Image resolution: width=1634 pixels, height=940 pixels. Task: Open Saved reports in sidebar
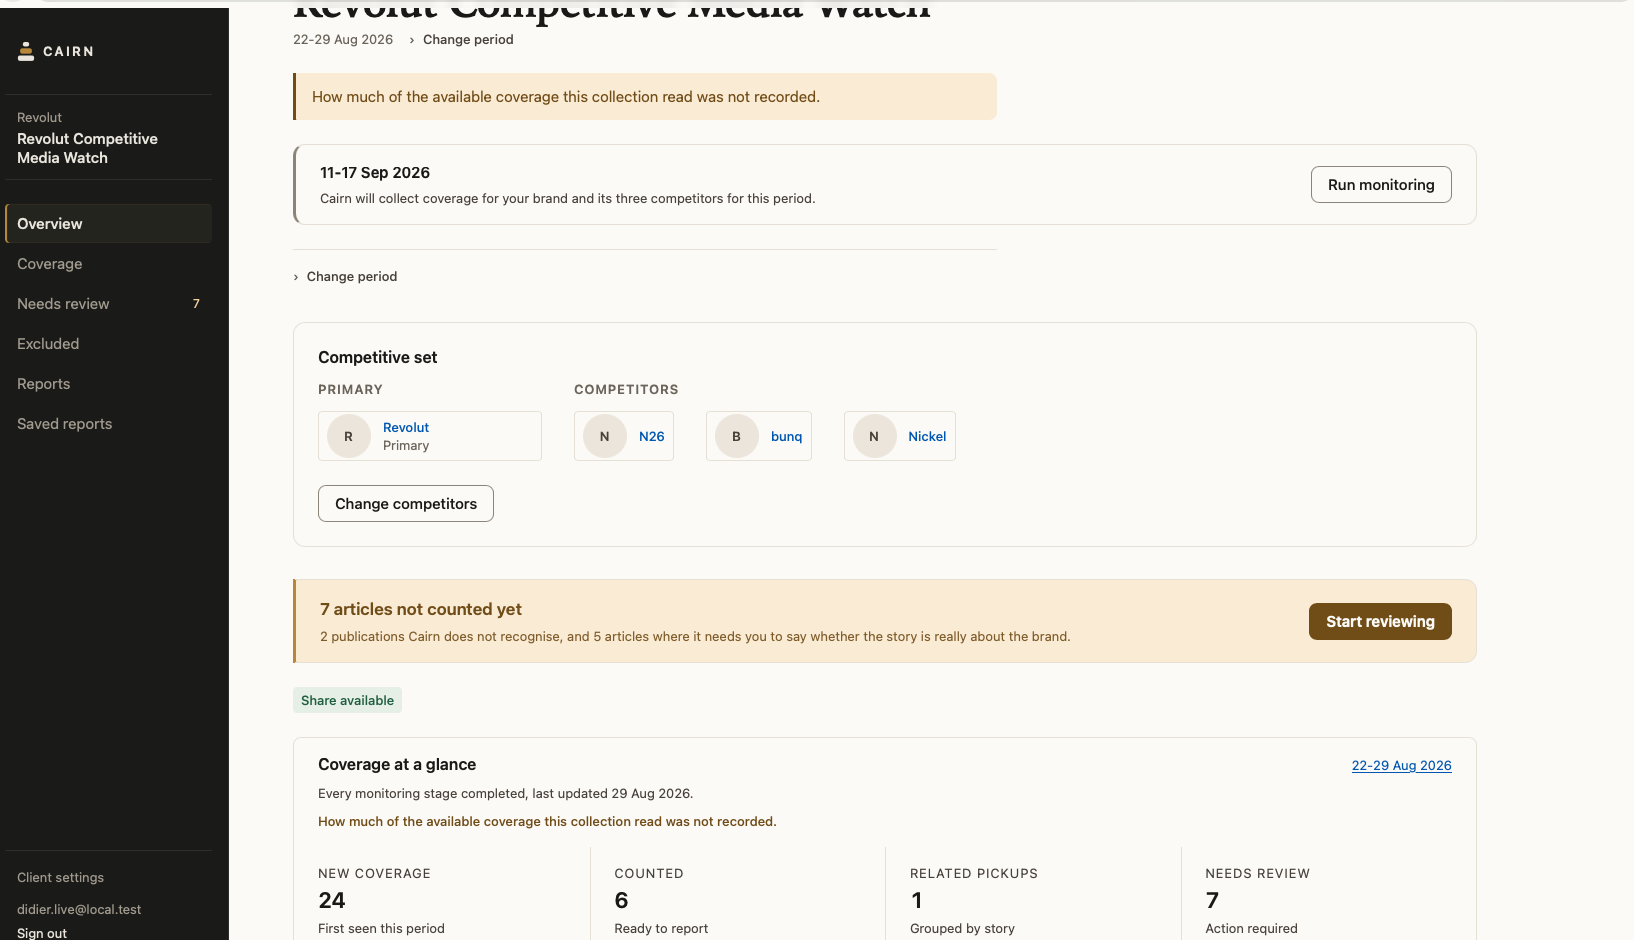coord(108,424)
